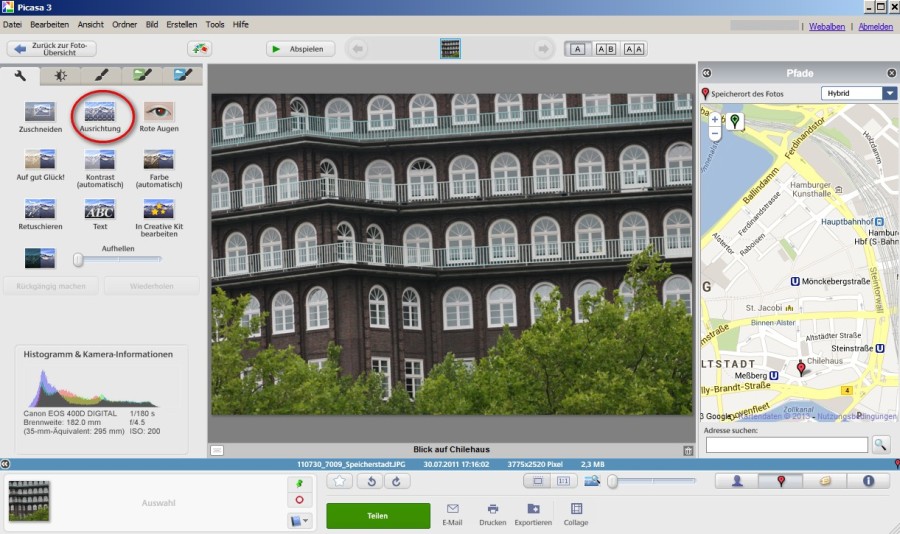Open the Bearbeiten menu

pyautogui.click(x=50, y=24)
